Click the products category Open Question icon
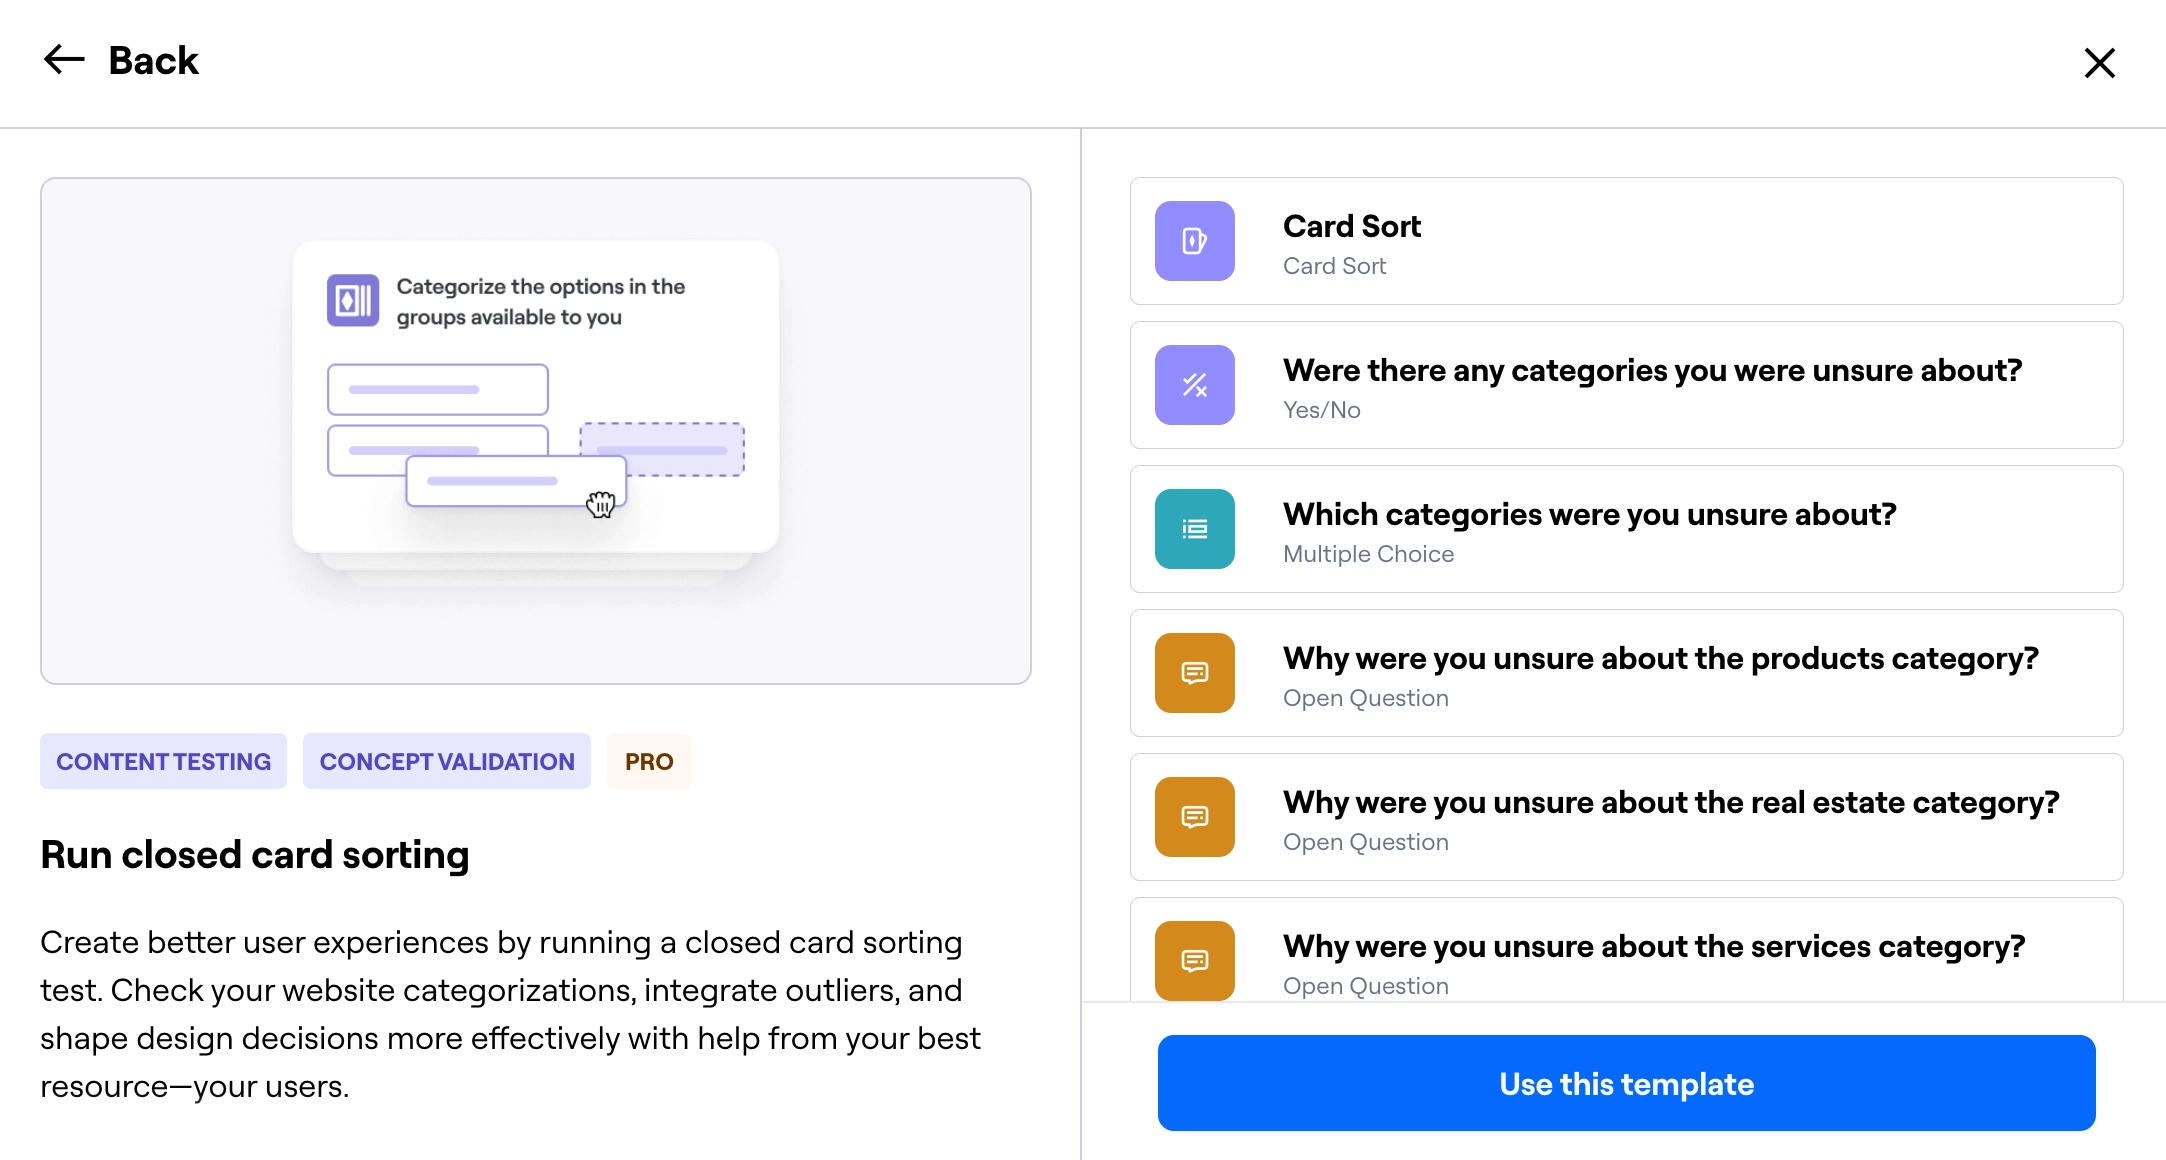2166x1160 pixels. tap(1194, 673)
